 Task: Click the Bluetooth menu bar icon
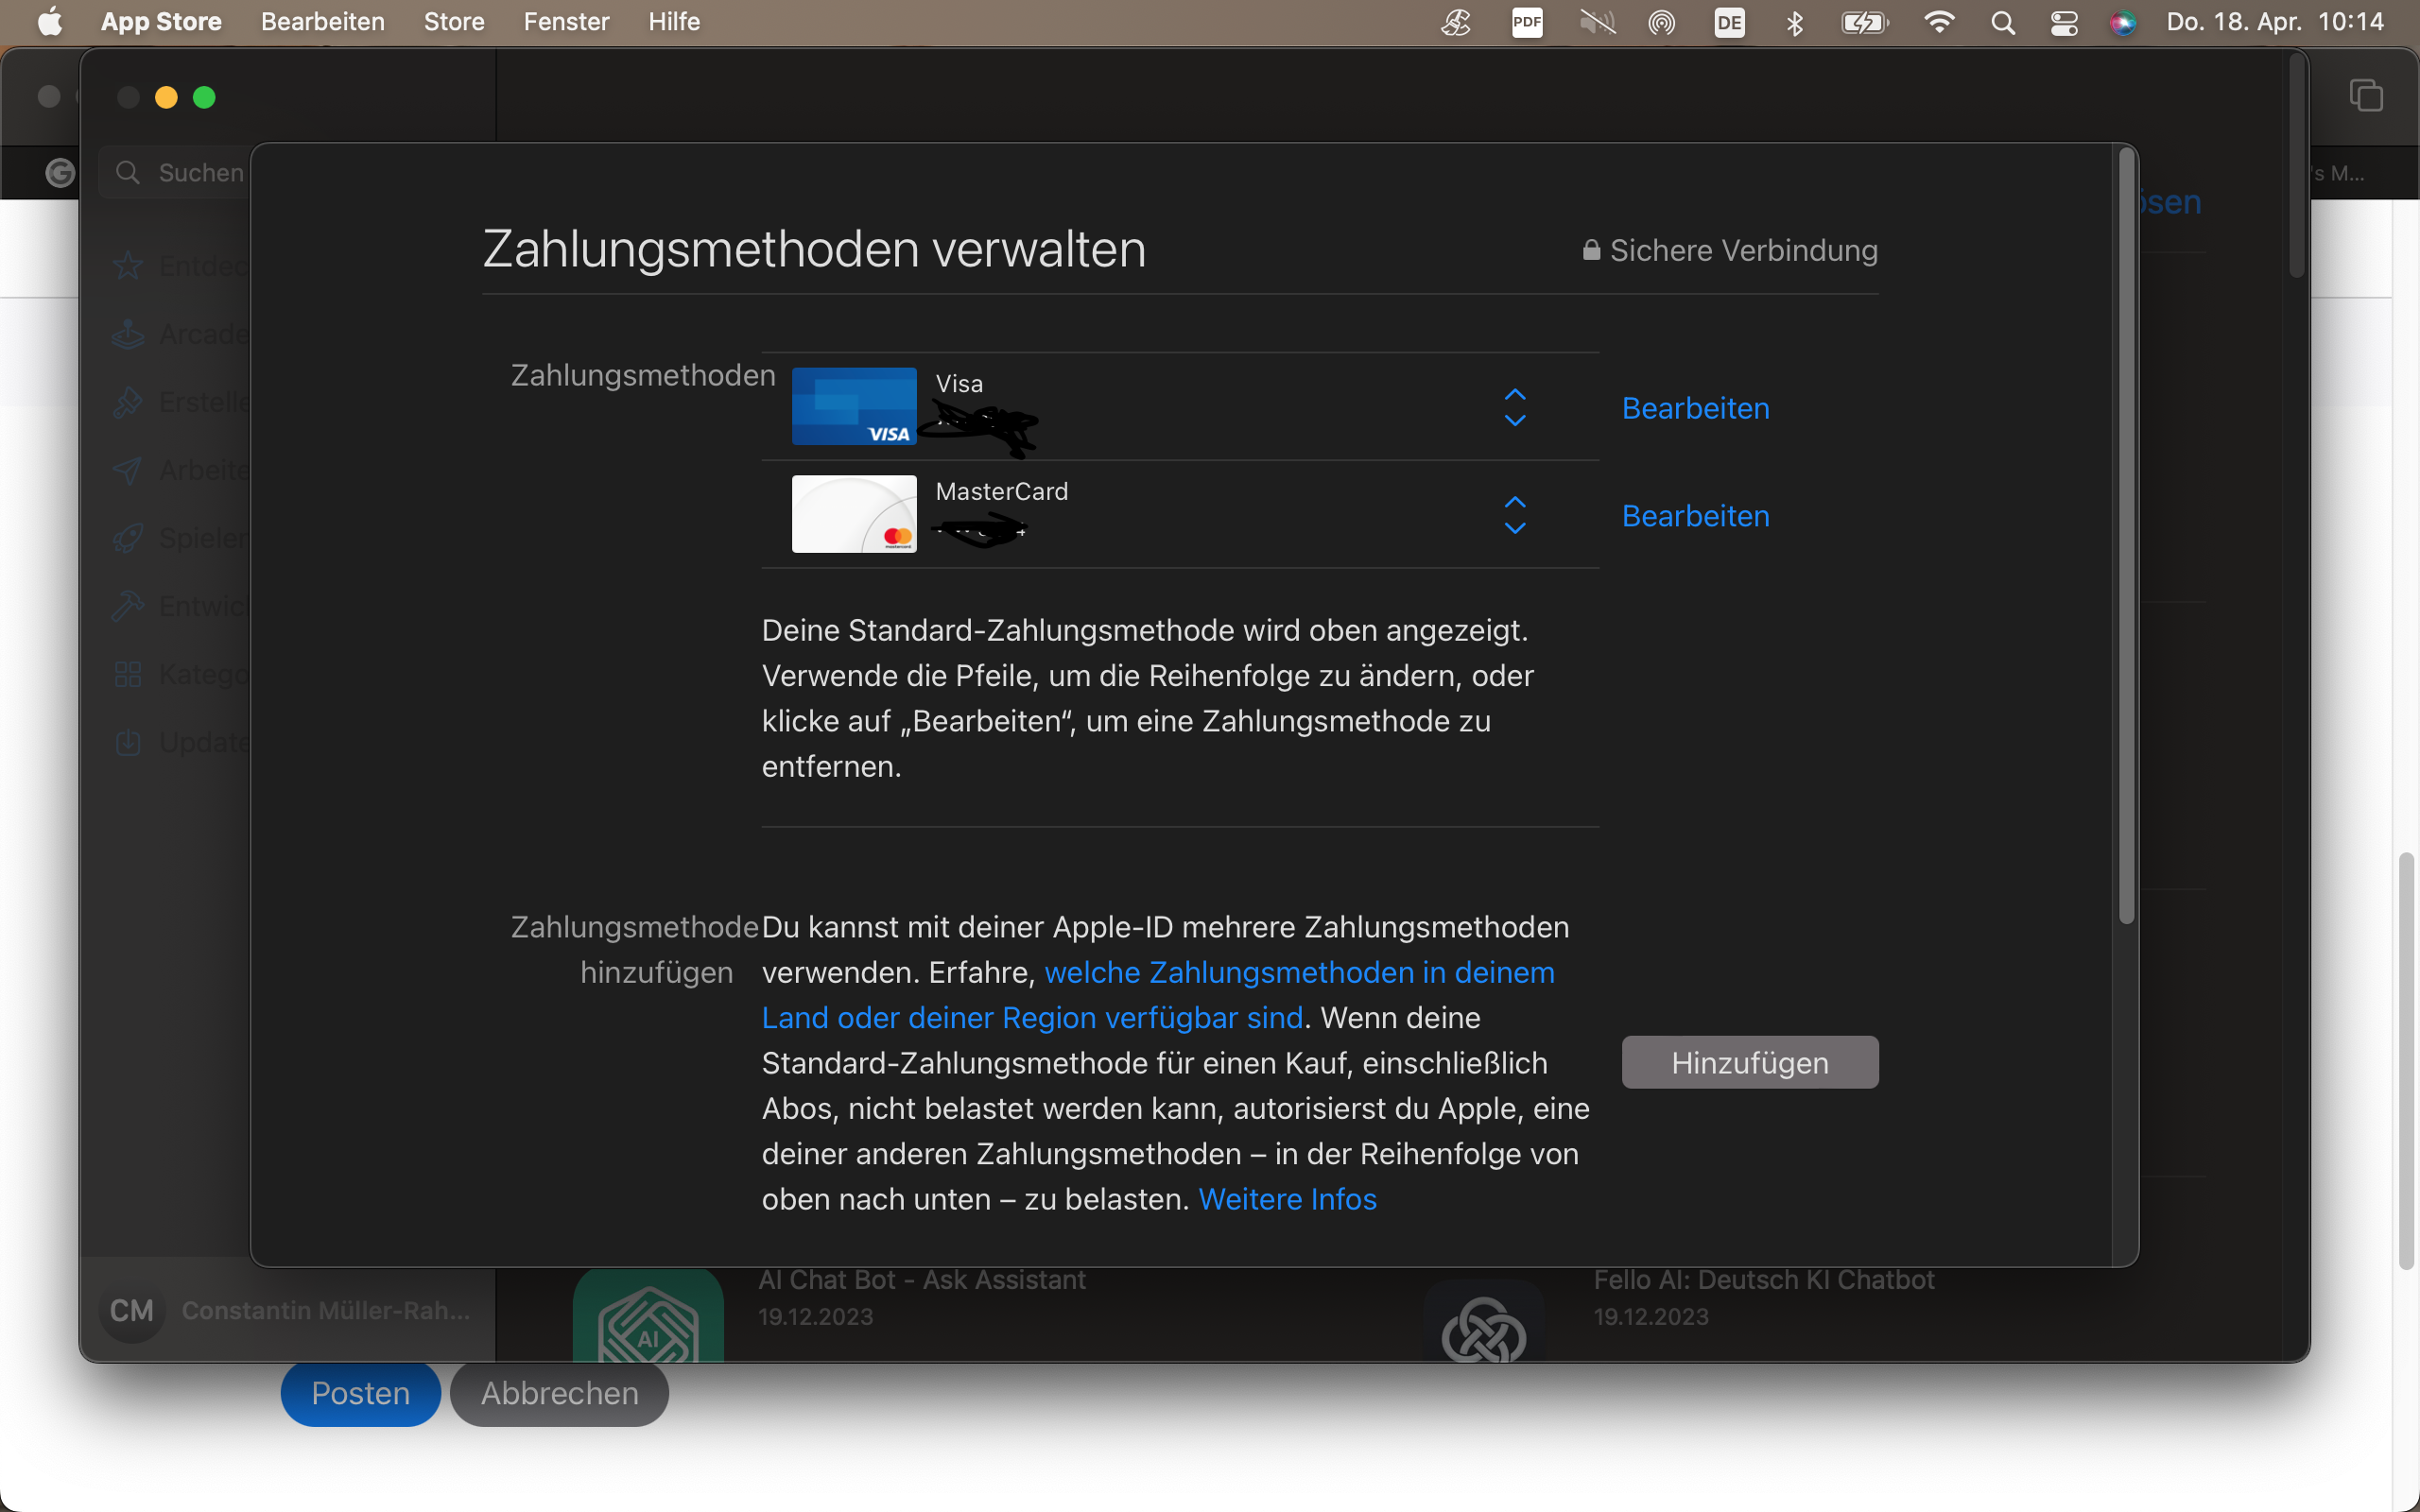click(x=1794, y=22)
